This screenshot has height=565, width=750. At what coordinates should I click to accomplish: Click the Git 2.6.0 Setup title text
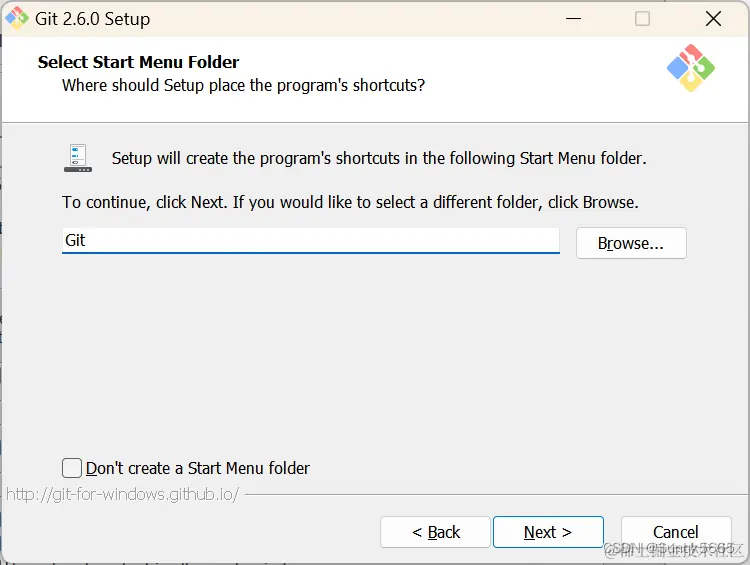click(x=92, y=19)
